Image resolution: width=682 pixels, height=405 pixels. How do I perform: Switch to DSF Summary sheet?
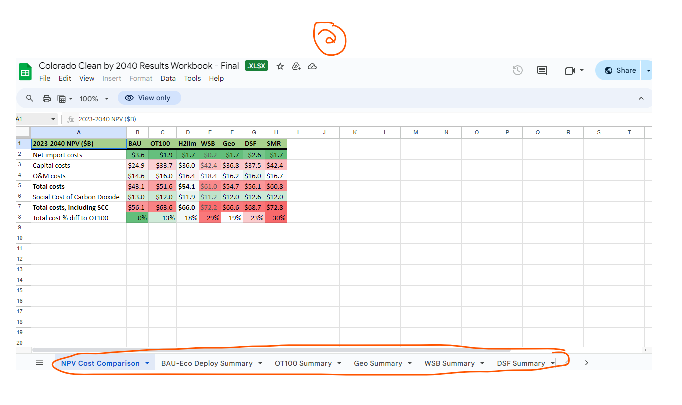521,363
